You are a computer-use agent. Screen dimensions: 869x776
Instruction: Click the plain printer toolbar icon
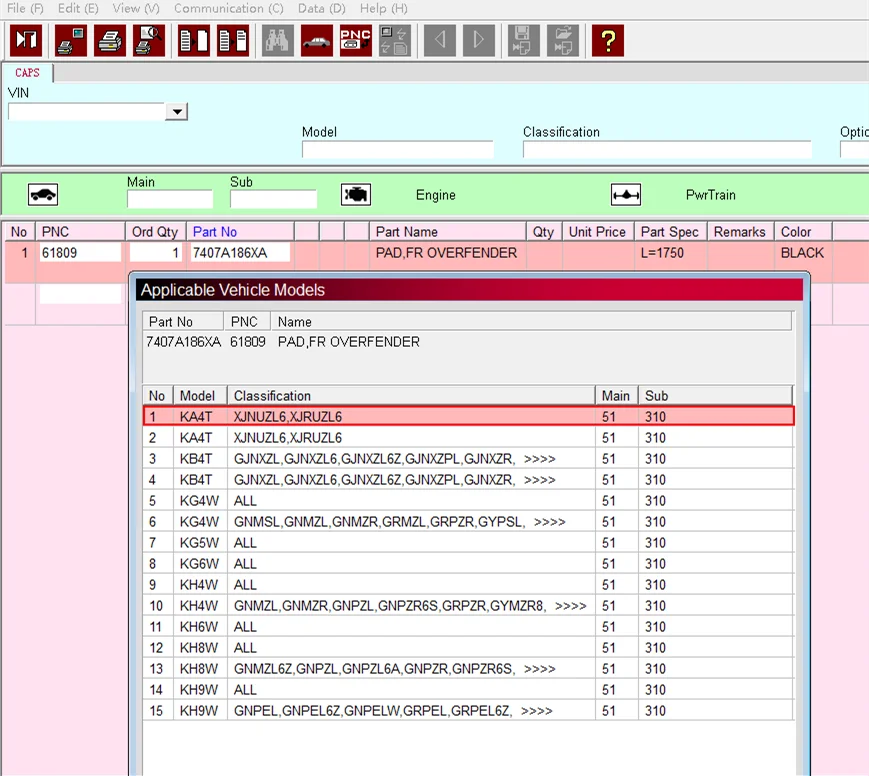point(110,41)
